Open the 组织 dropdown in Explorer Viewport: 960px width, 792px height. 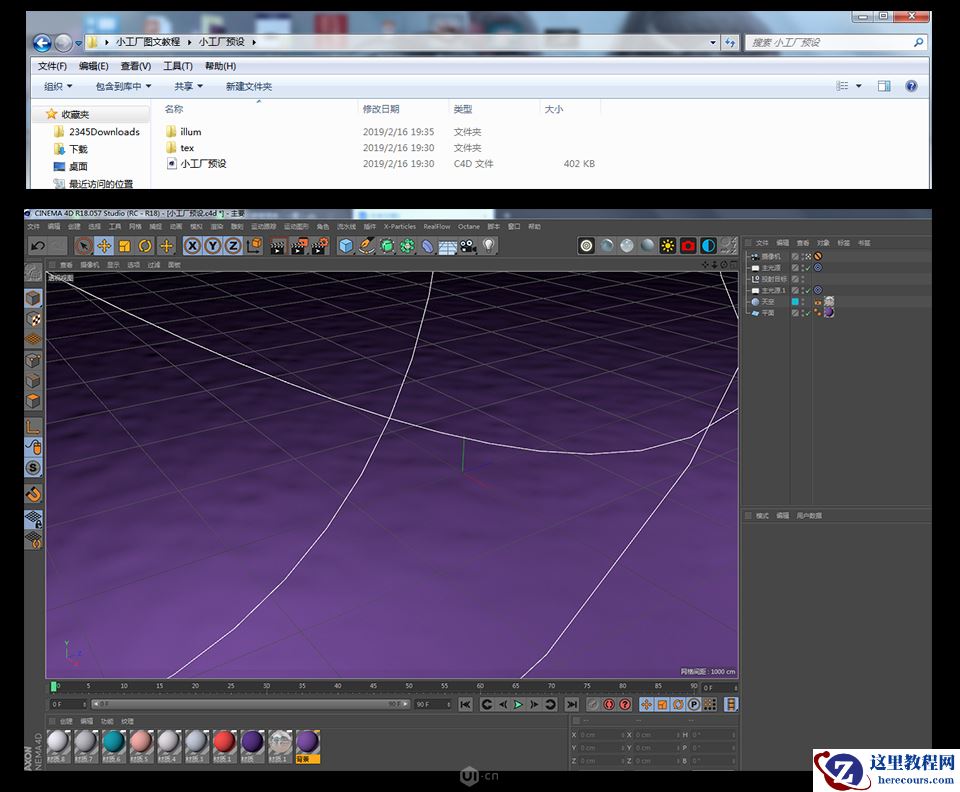coord(50,85)
